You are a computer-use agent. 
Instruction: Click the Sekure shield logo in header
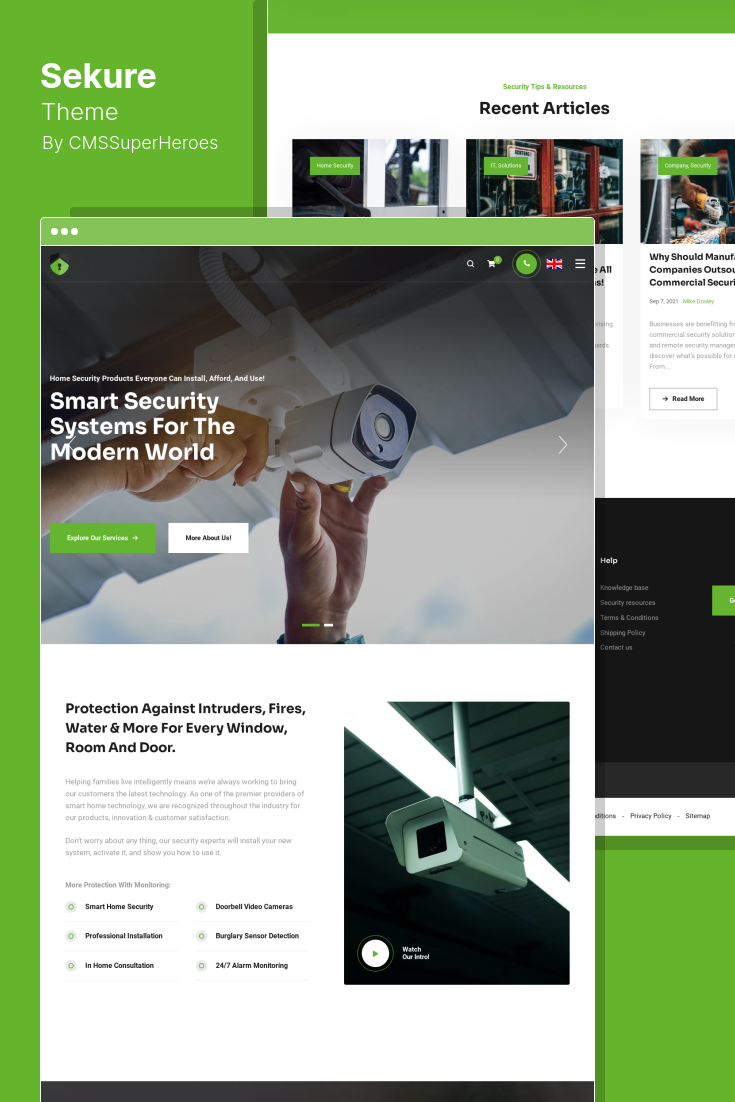(60, 265)
